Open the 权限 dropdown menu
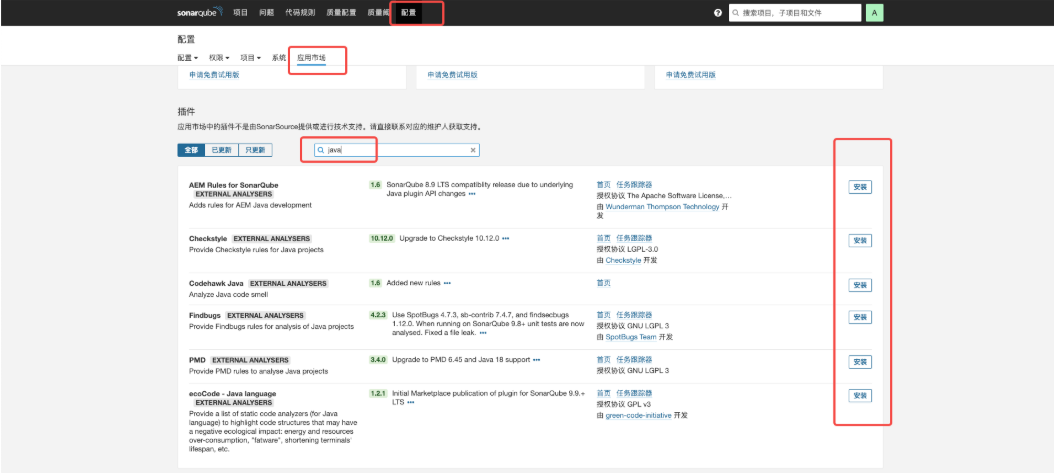This screenshot has height=473, width=1054. (219, 58)
